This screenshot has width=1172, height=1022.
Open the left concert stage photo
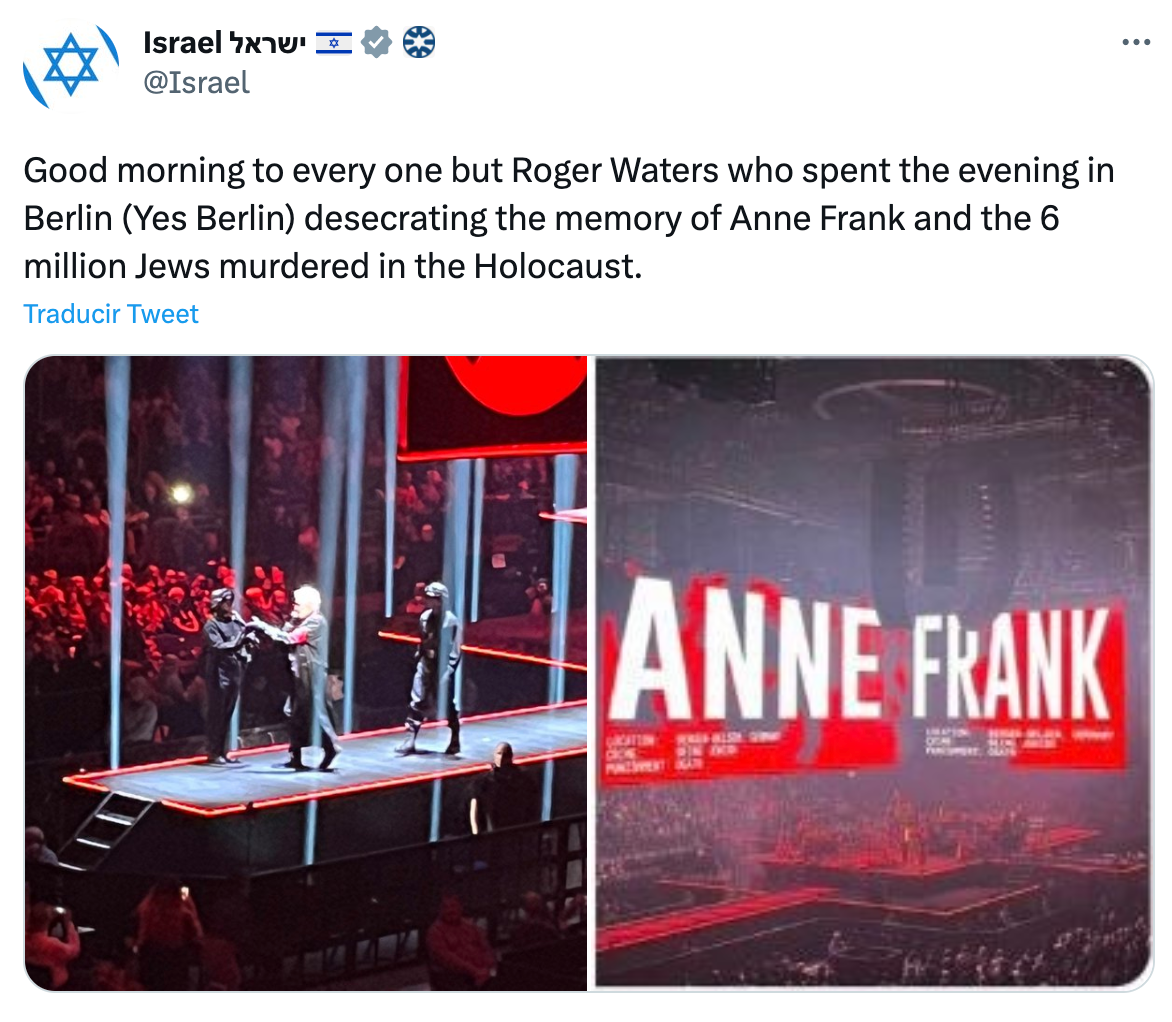point(306,672)
